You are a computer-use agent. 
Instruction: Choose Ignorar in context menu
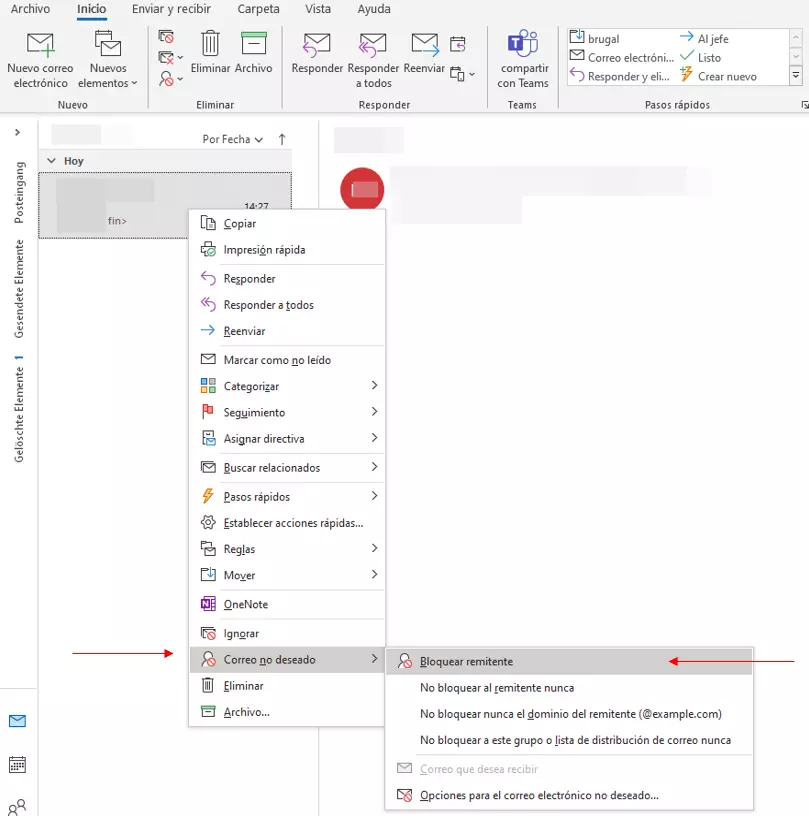coord(287,633)
